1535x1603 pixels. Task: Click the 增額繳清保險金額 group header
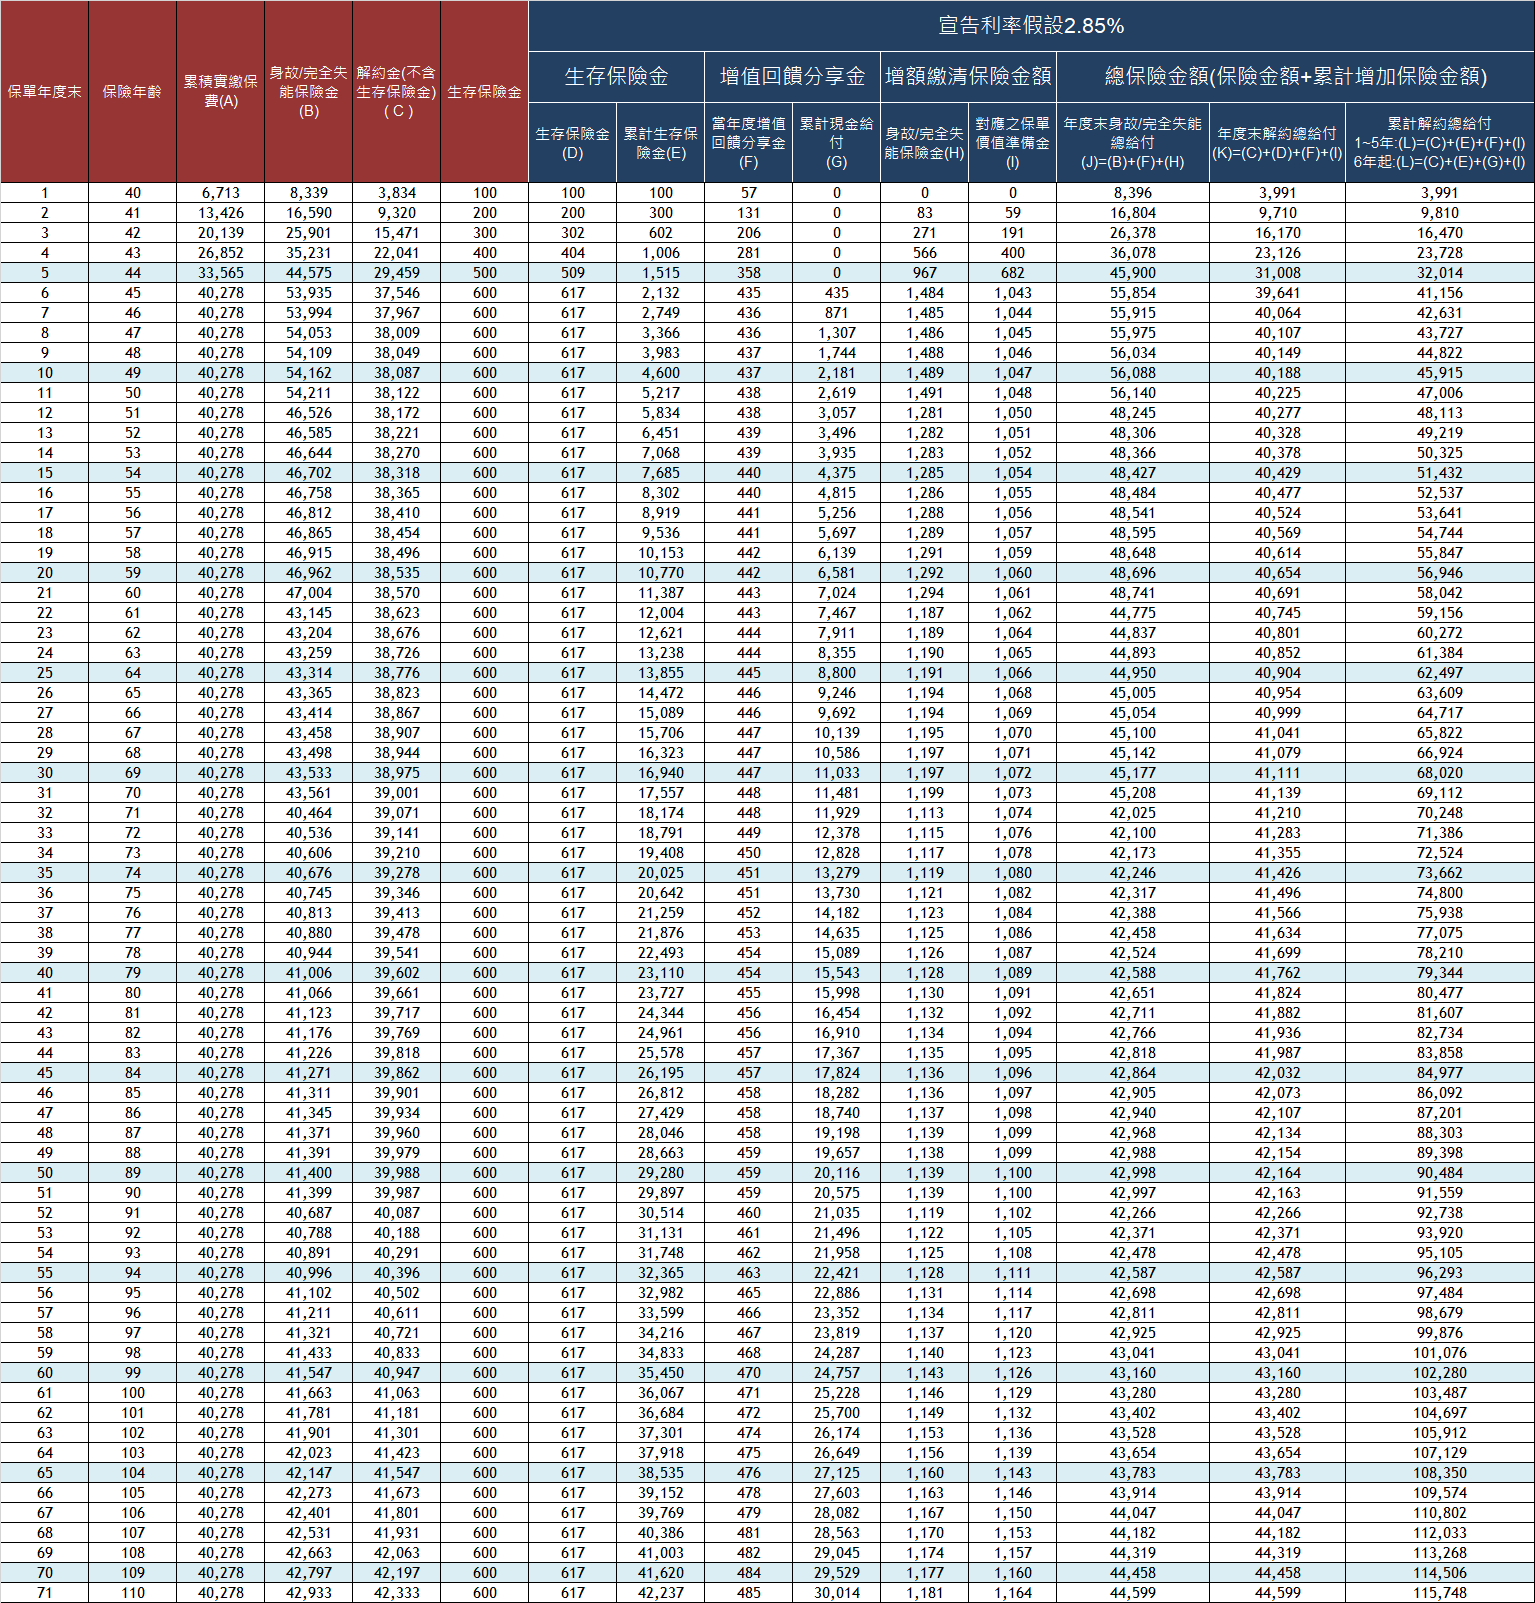click(x=968, y=77)
